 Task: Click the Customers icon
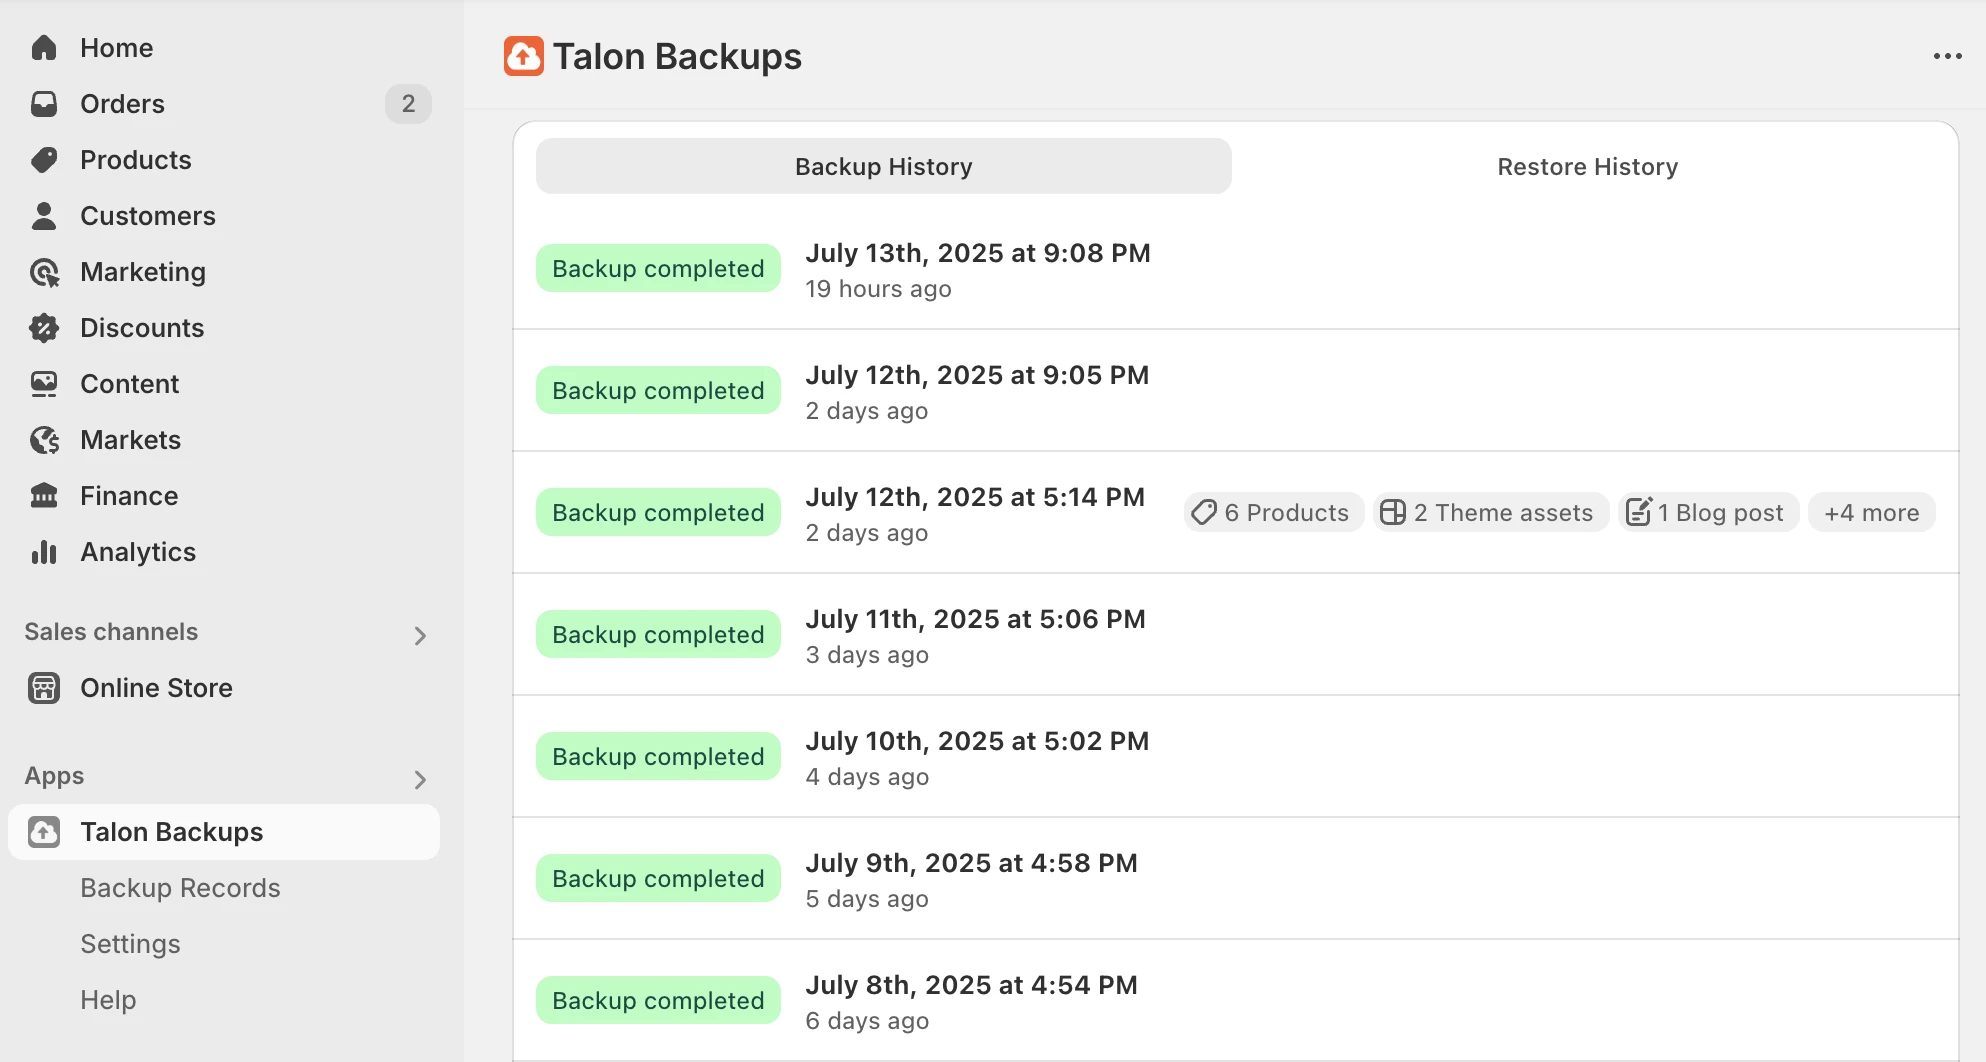click(x=44, y=215)
